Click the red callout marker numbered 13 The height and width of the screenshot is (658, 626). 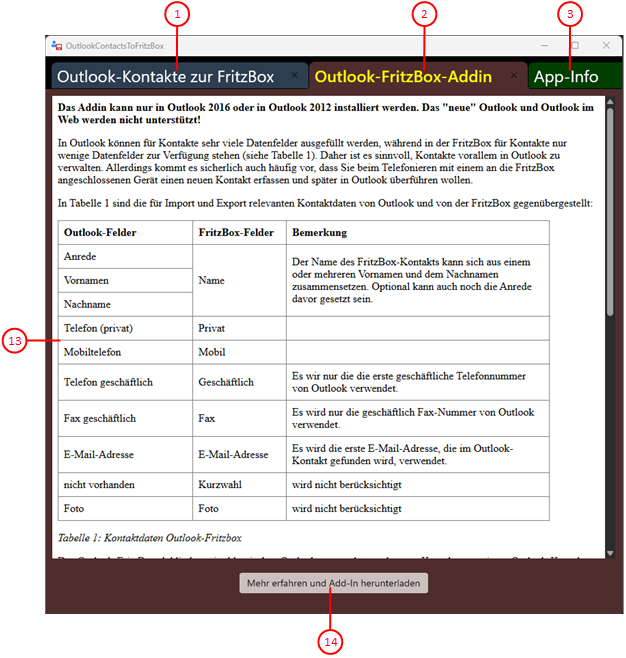(15, 341)
